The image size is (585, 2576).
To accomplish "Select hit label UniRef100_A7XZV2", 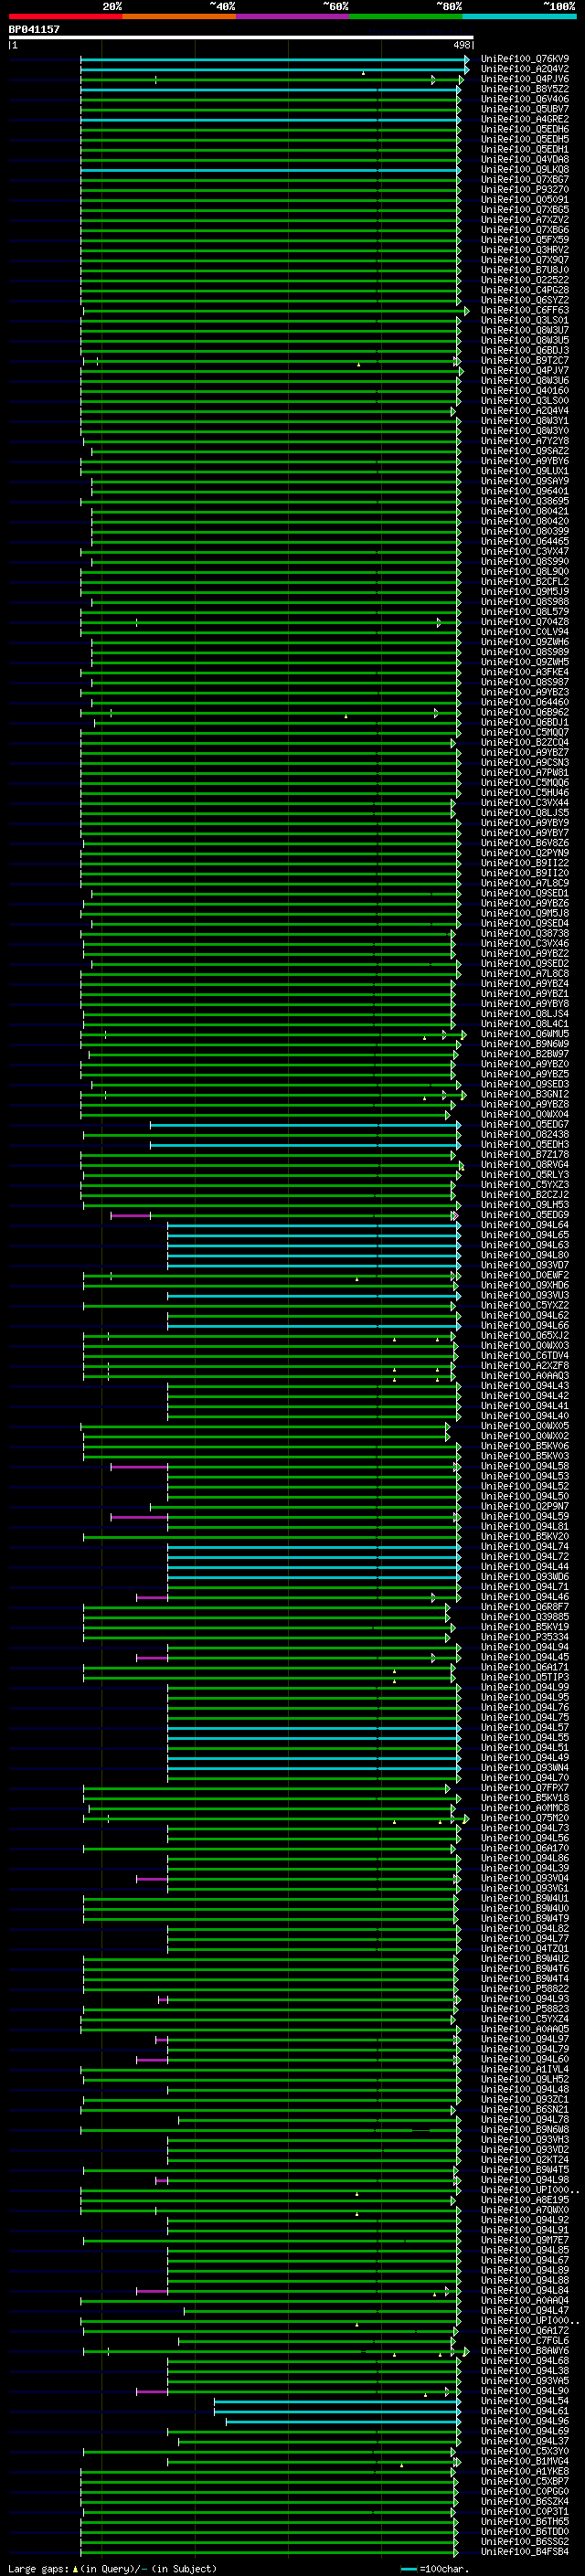I will tap(525, 220).
